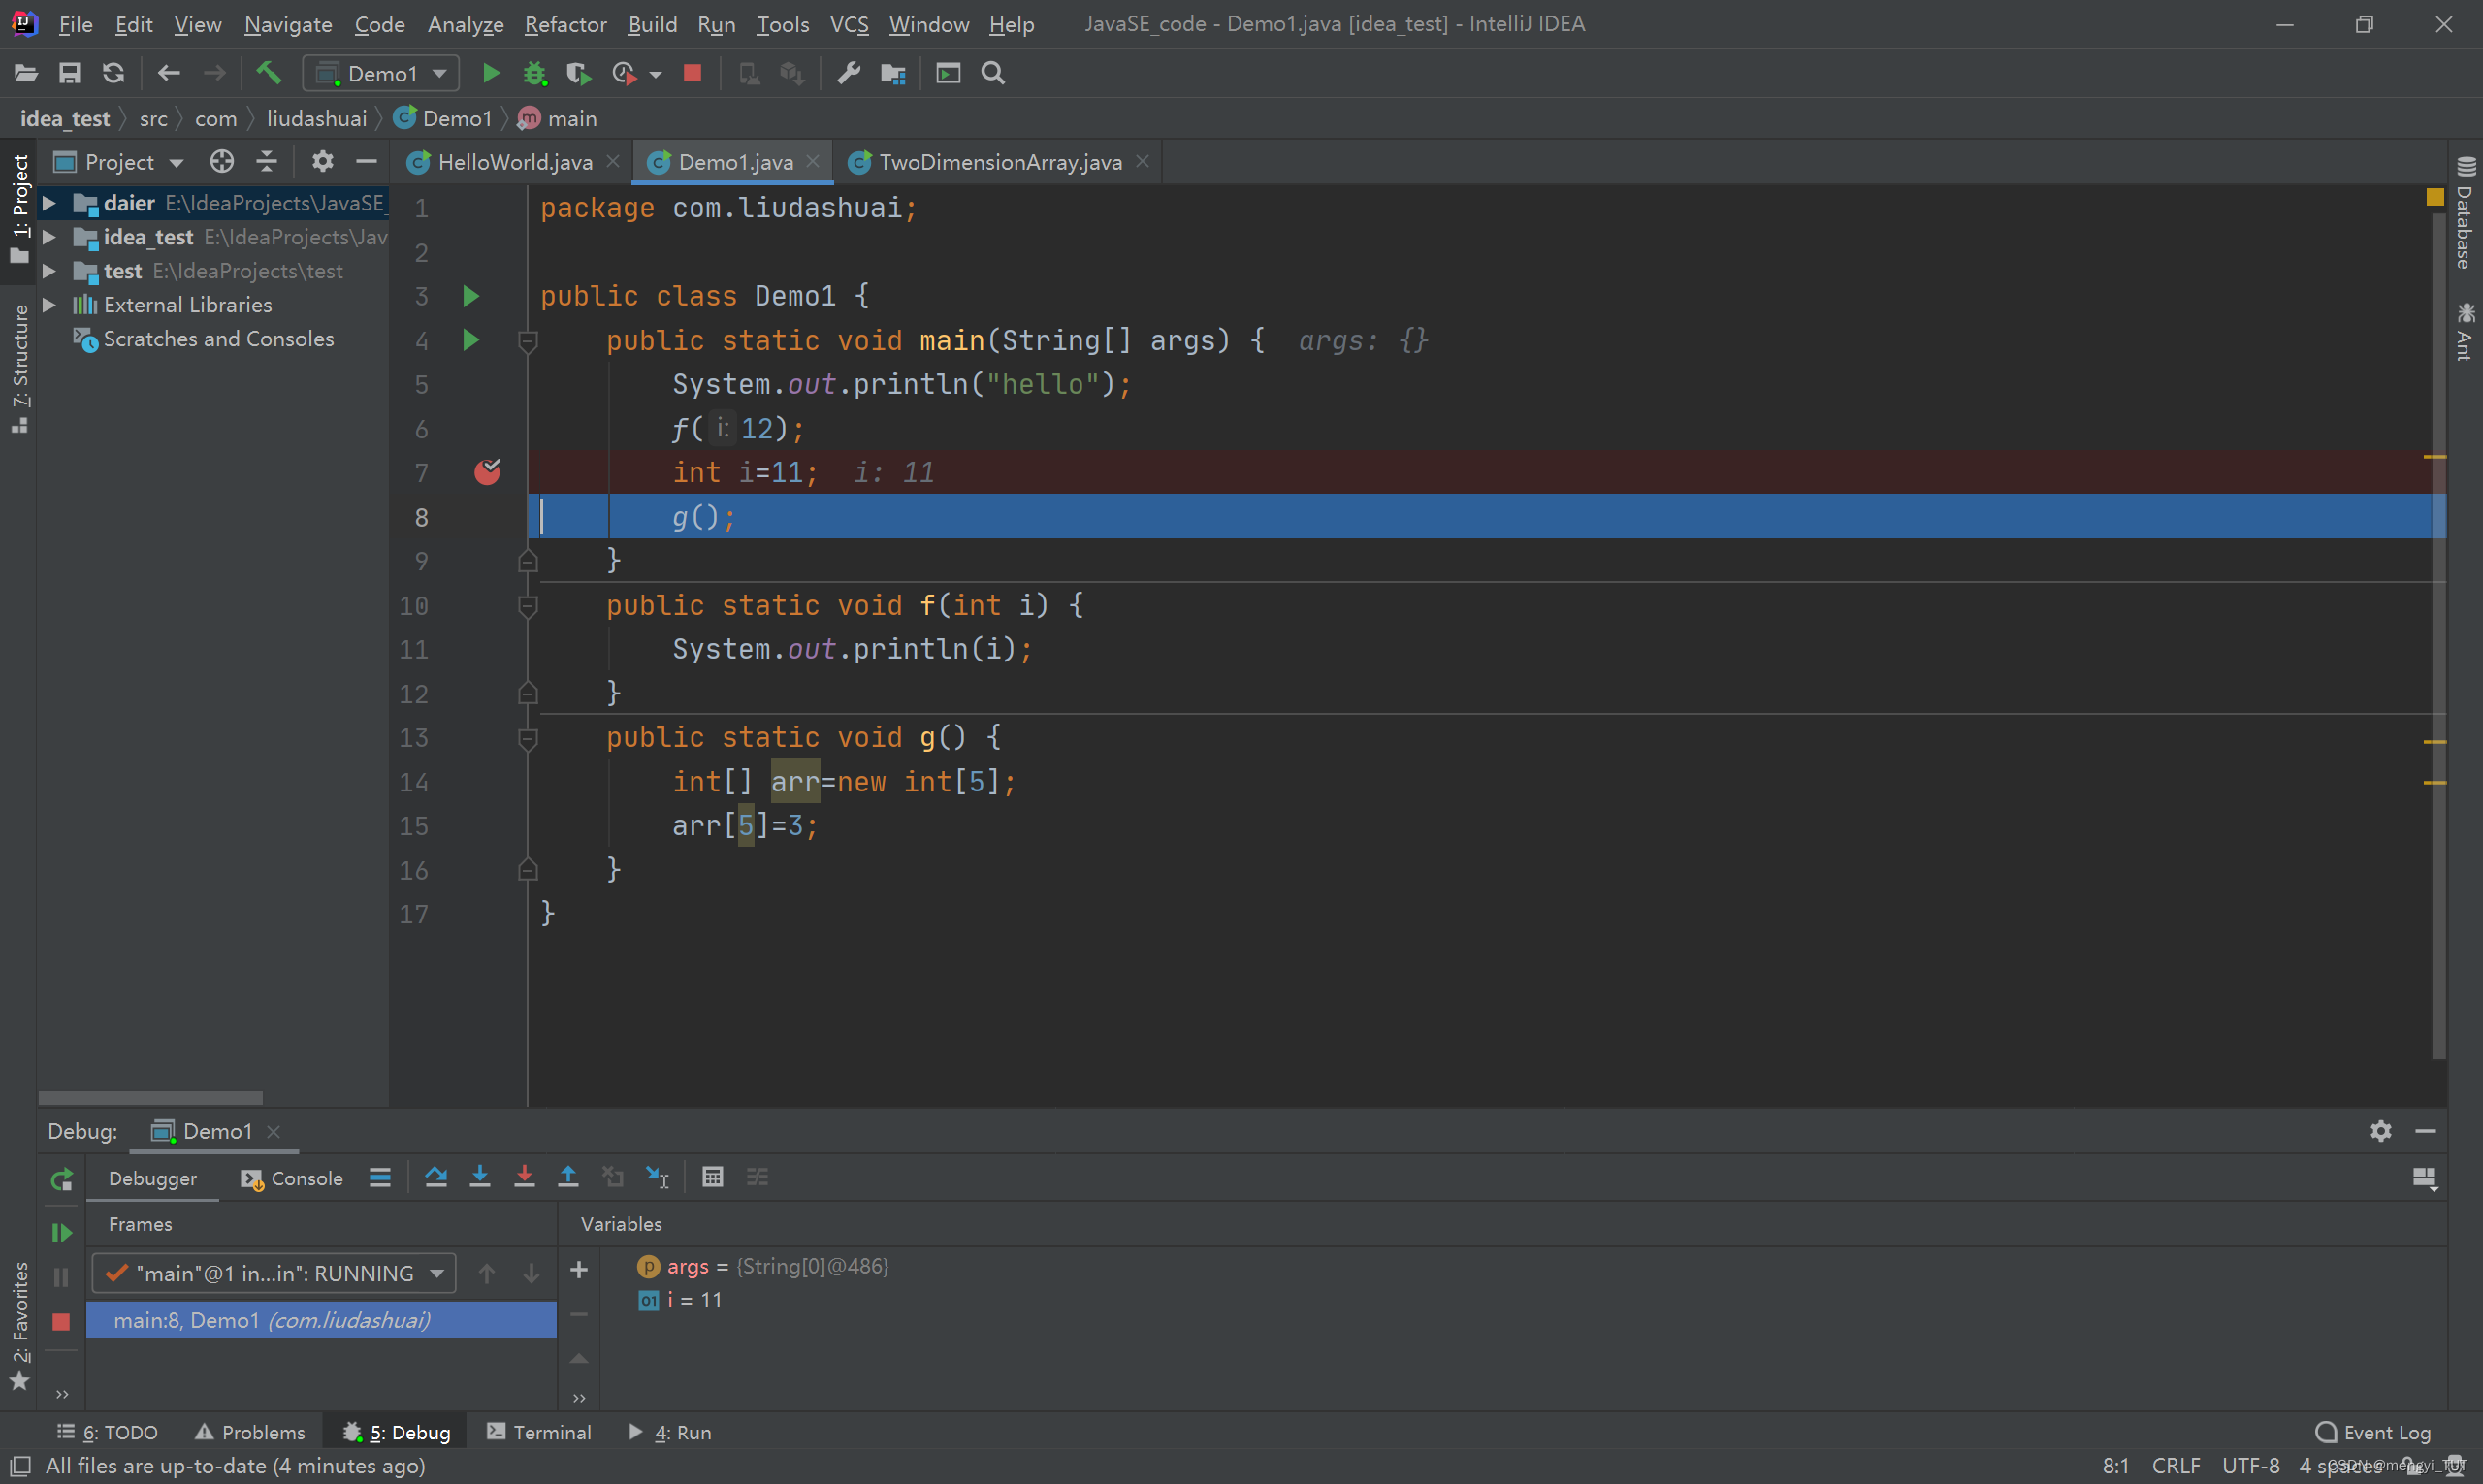This screenshot has width=2483, height=1484.
Task: Click Run to Cursor debugger icon
Action: 657,1177
